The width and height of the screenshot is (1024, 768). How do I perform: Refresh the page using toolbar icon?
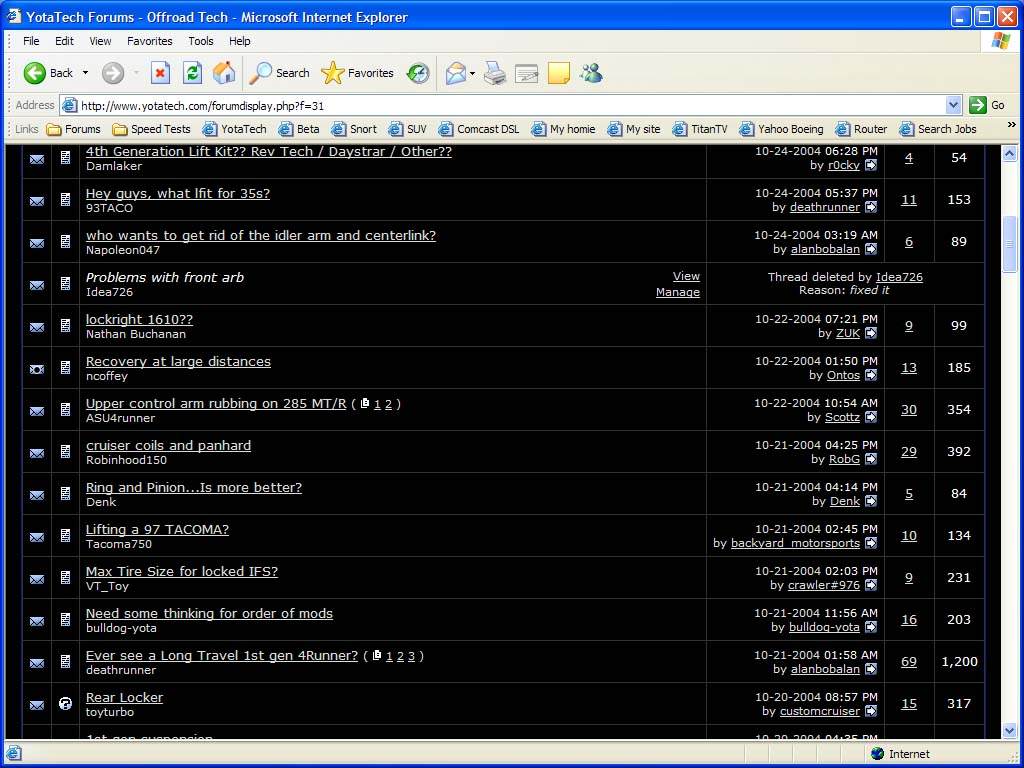coord(192,73)
